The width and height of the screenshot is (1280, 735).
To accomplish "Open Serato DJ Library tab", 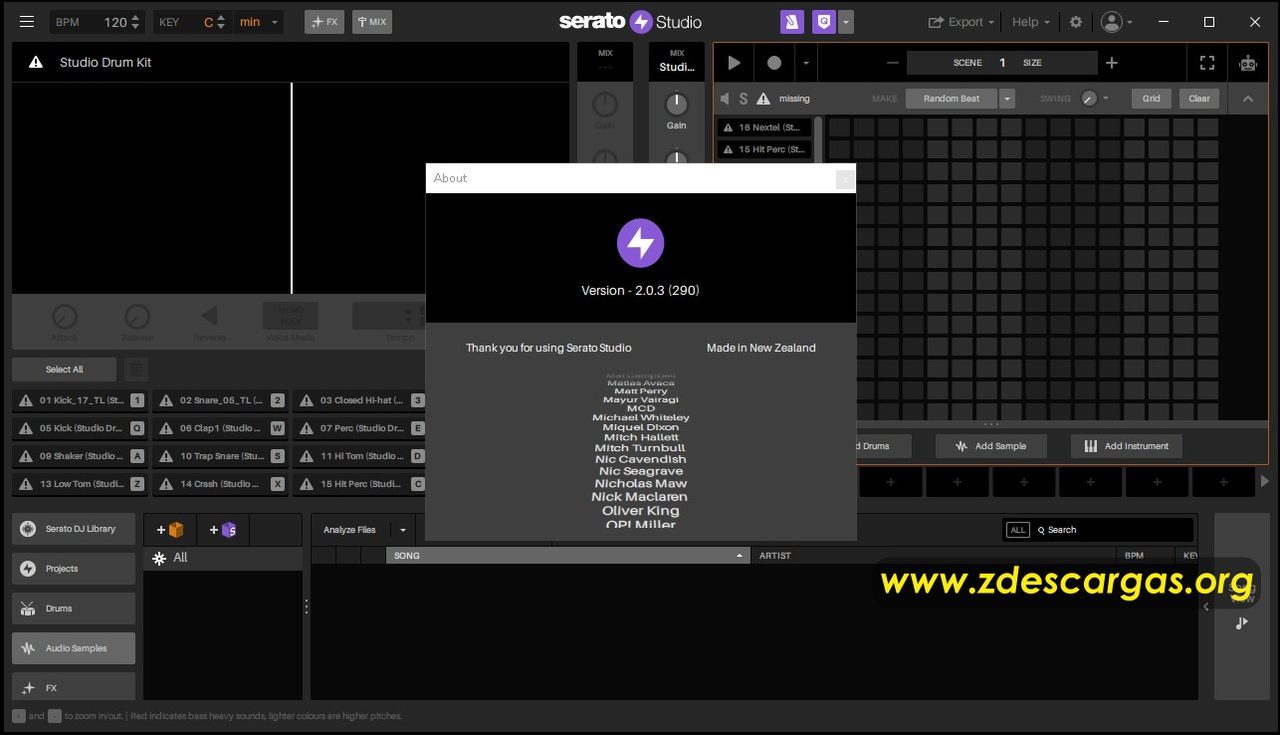I will click(x=73, y=529).
